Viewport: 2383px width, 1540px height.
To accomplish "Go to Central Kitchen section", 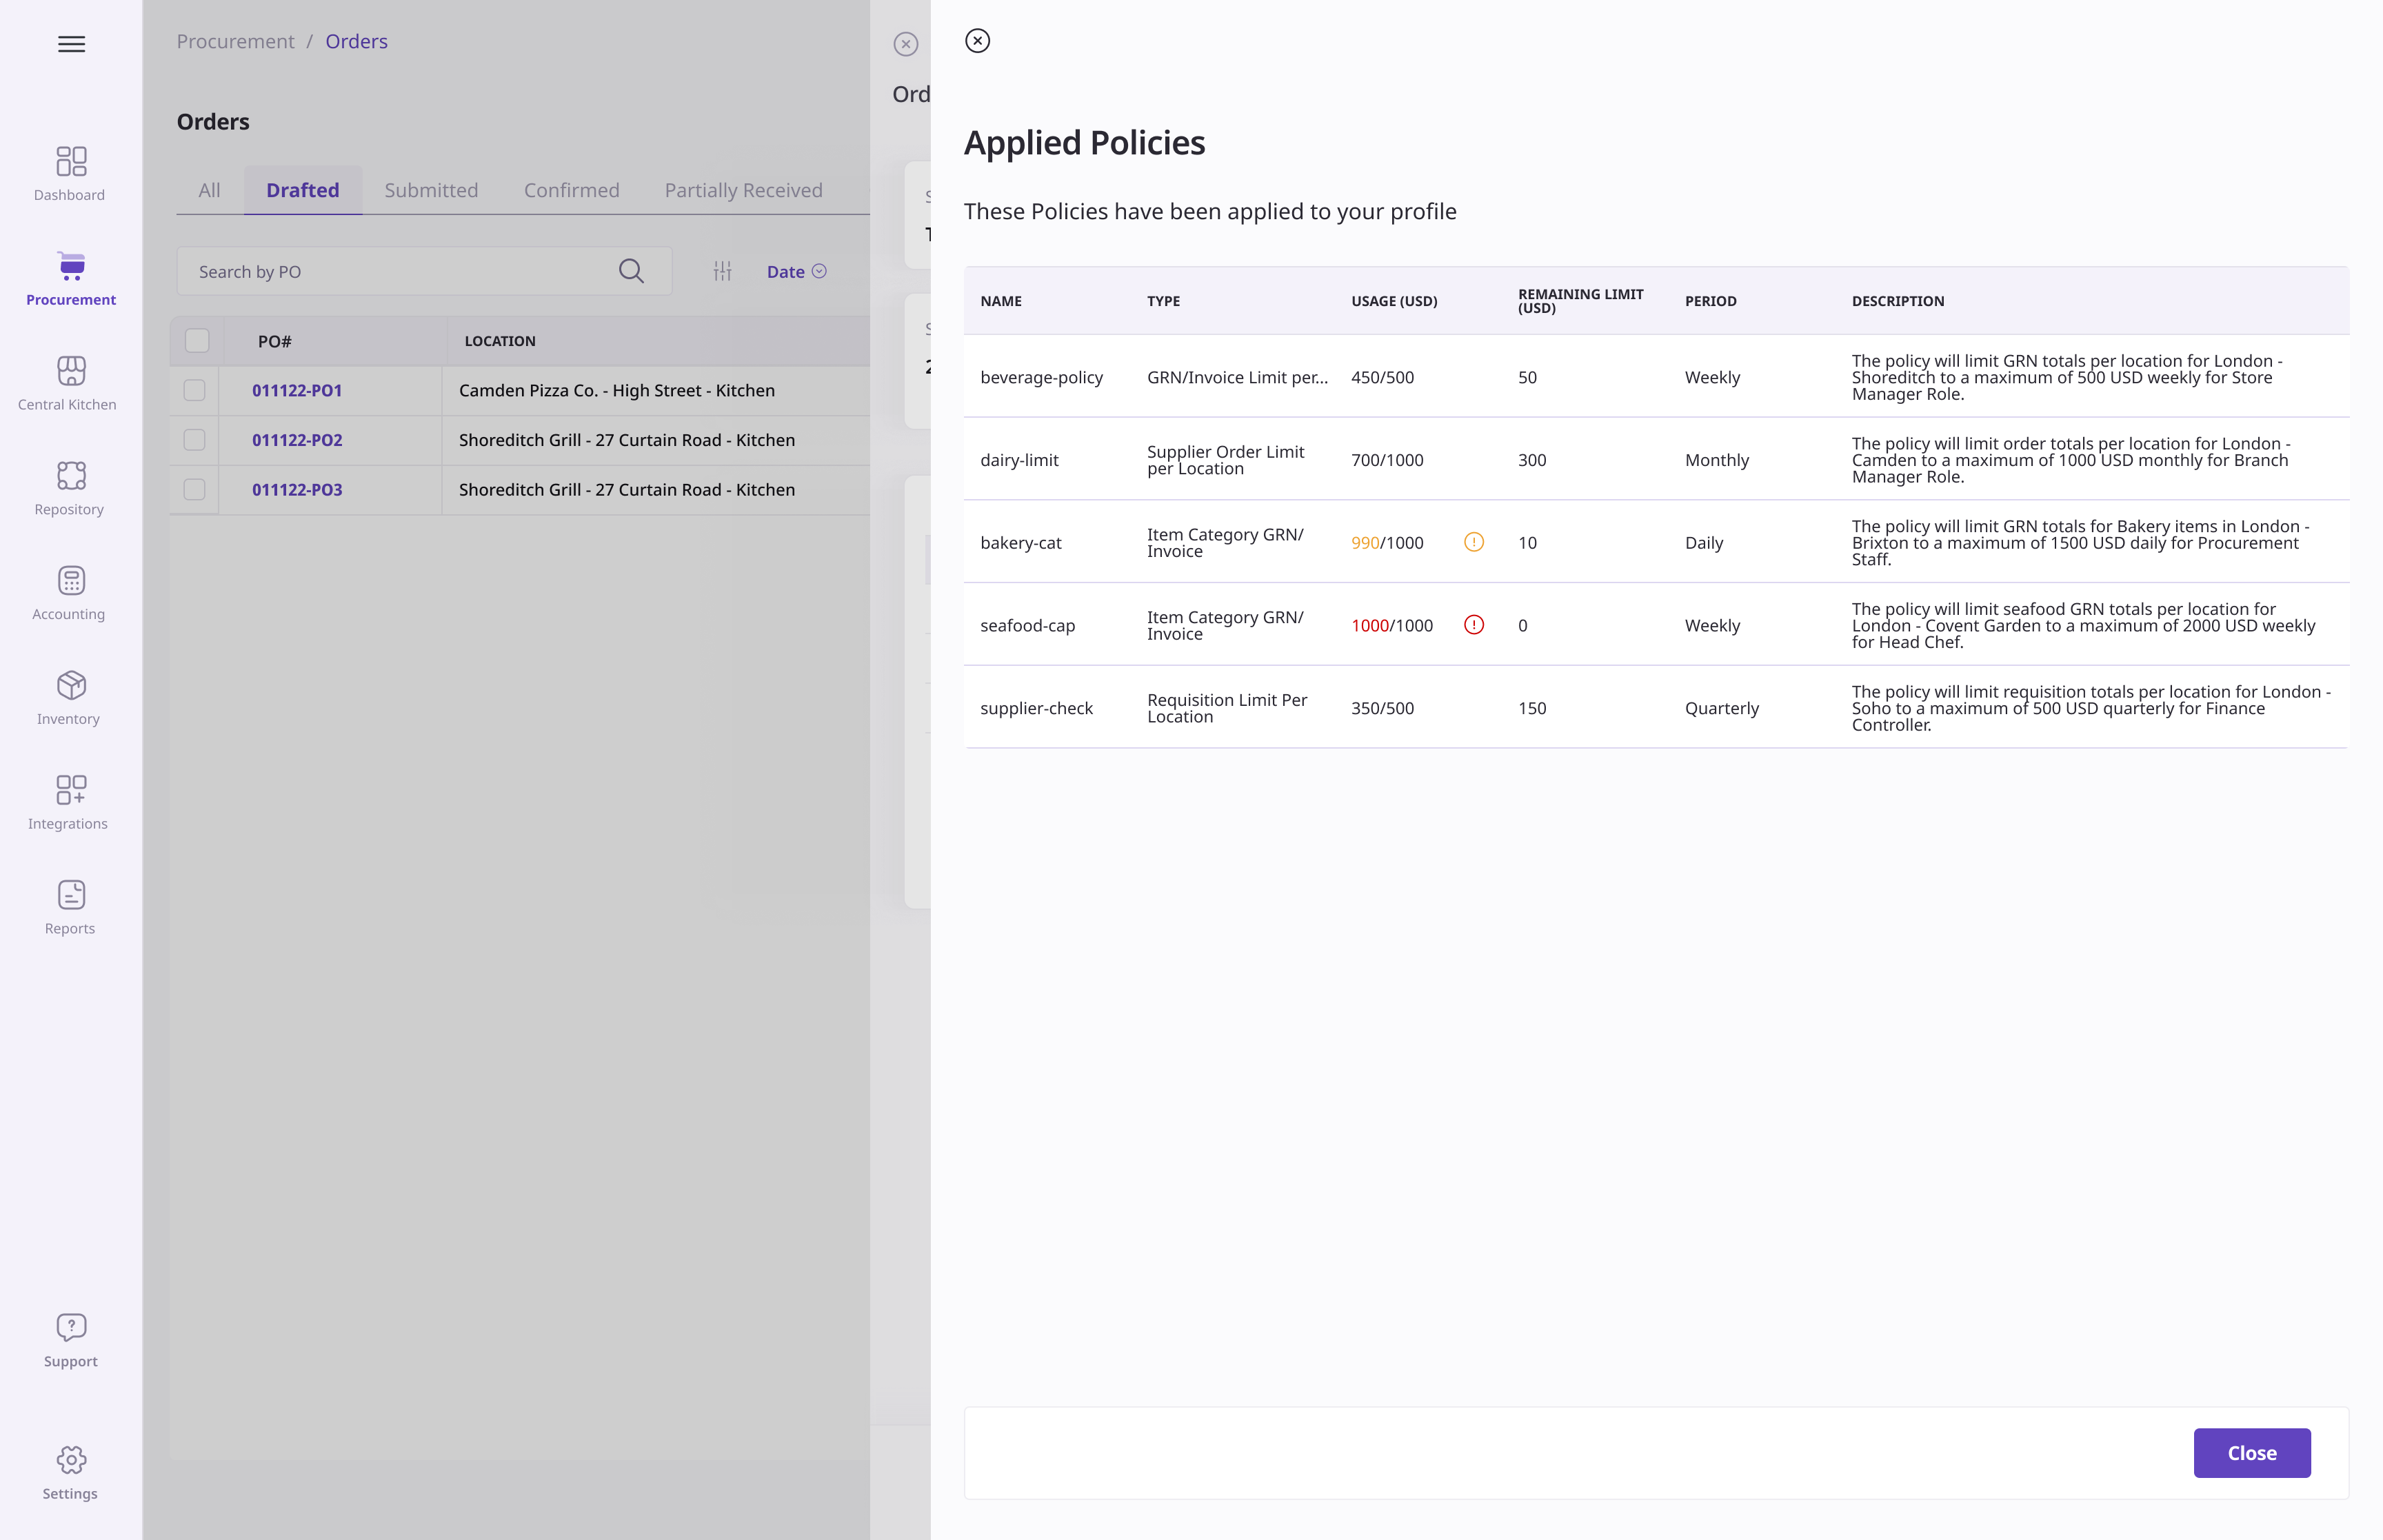I will coord(70,383).
